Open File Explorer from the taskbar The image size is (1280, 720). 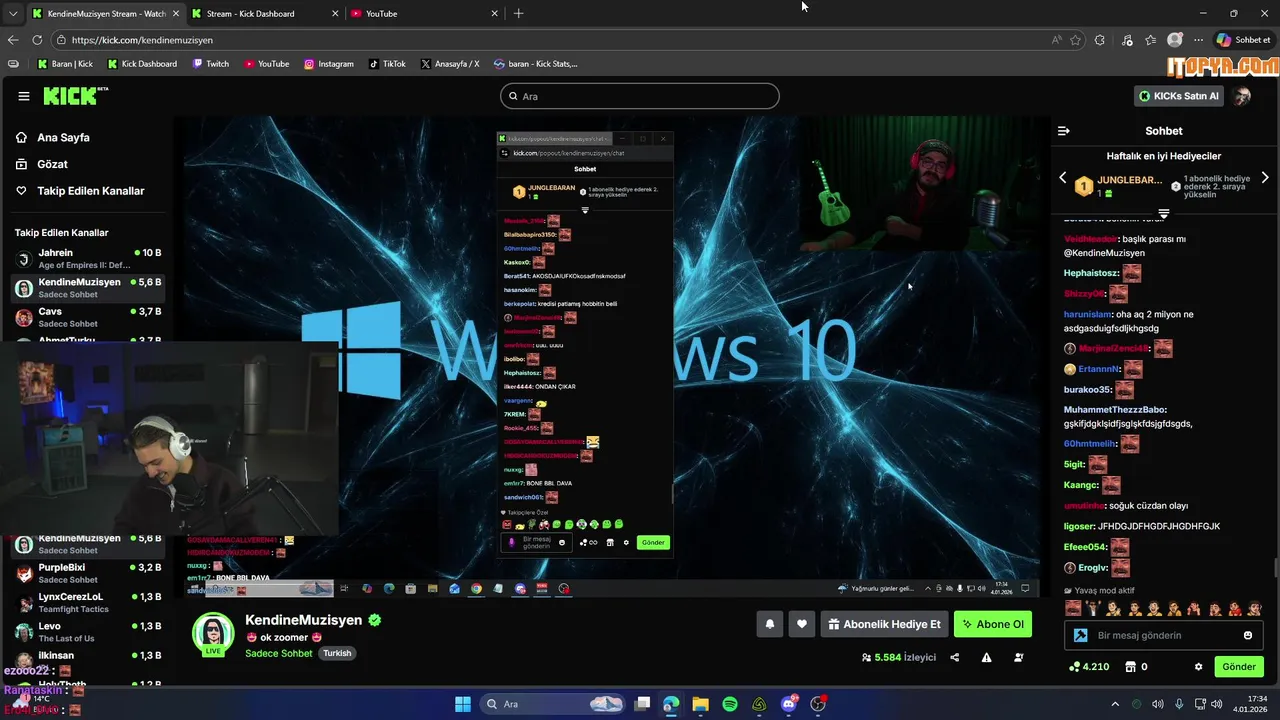(700, 704)
